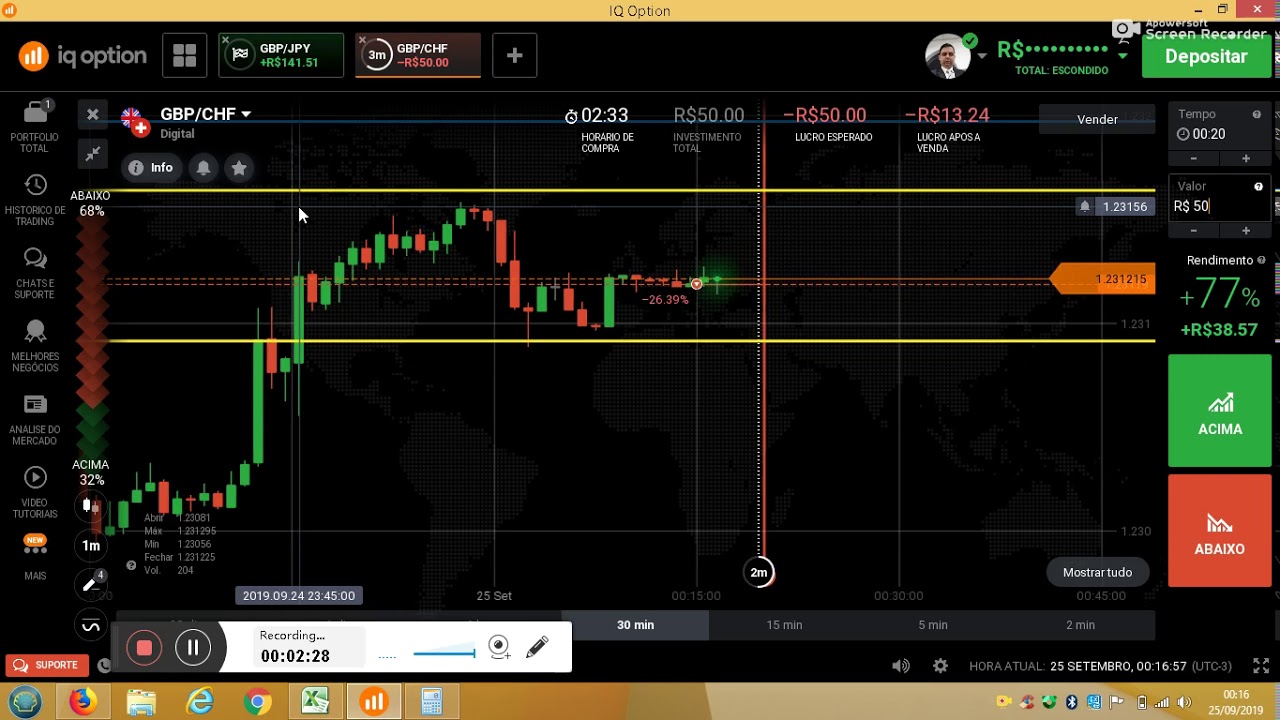The image size is (1280, 720).
Task: Open Firefox from the taskbar
Action: (83, 702)
